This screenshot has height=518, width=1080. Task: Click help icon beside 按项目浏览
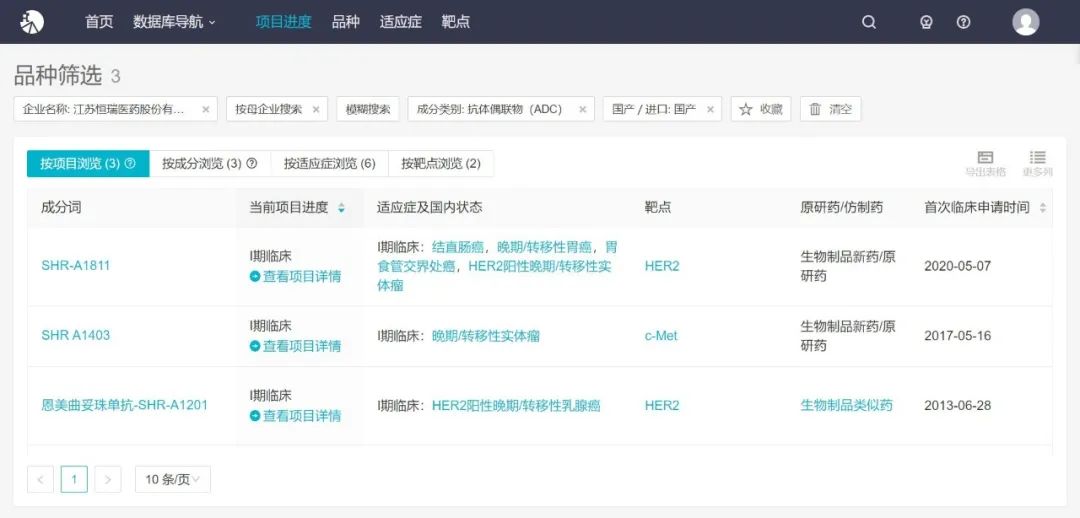130,164
